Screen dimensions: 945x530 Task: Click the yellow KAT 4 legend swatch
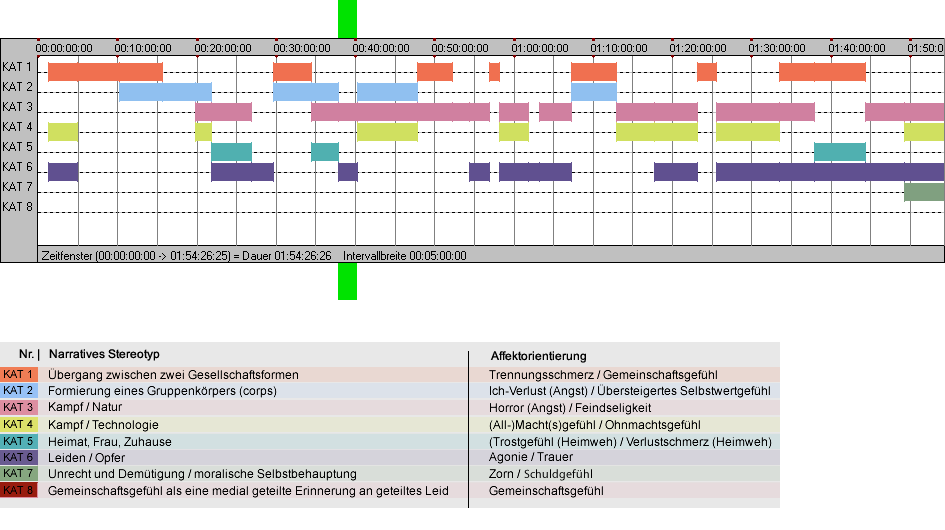19,424
